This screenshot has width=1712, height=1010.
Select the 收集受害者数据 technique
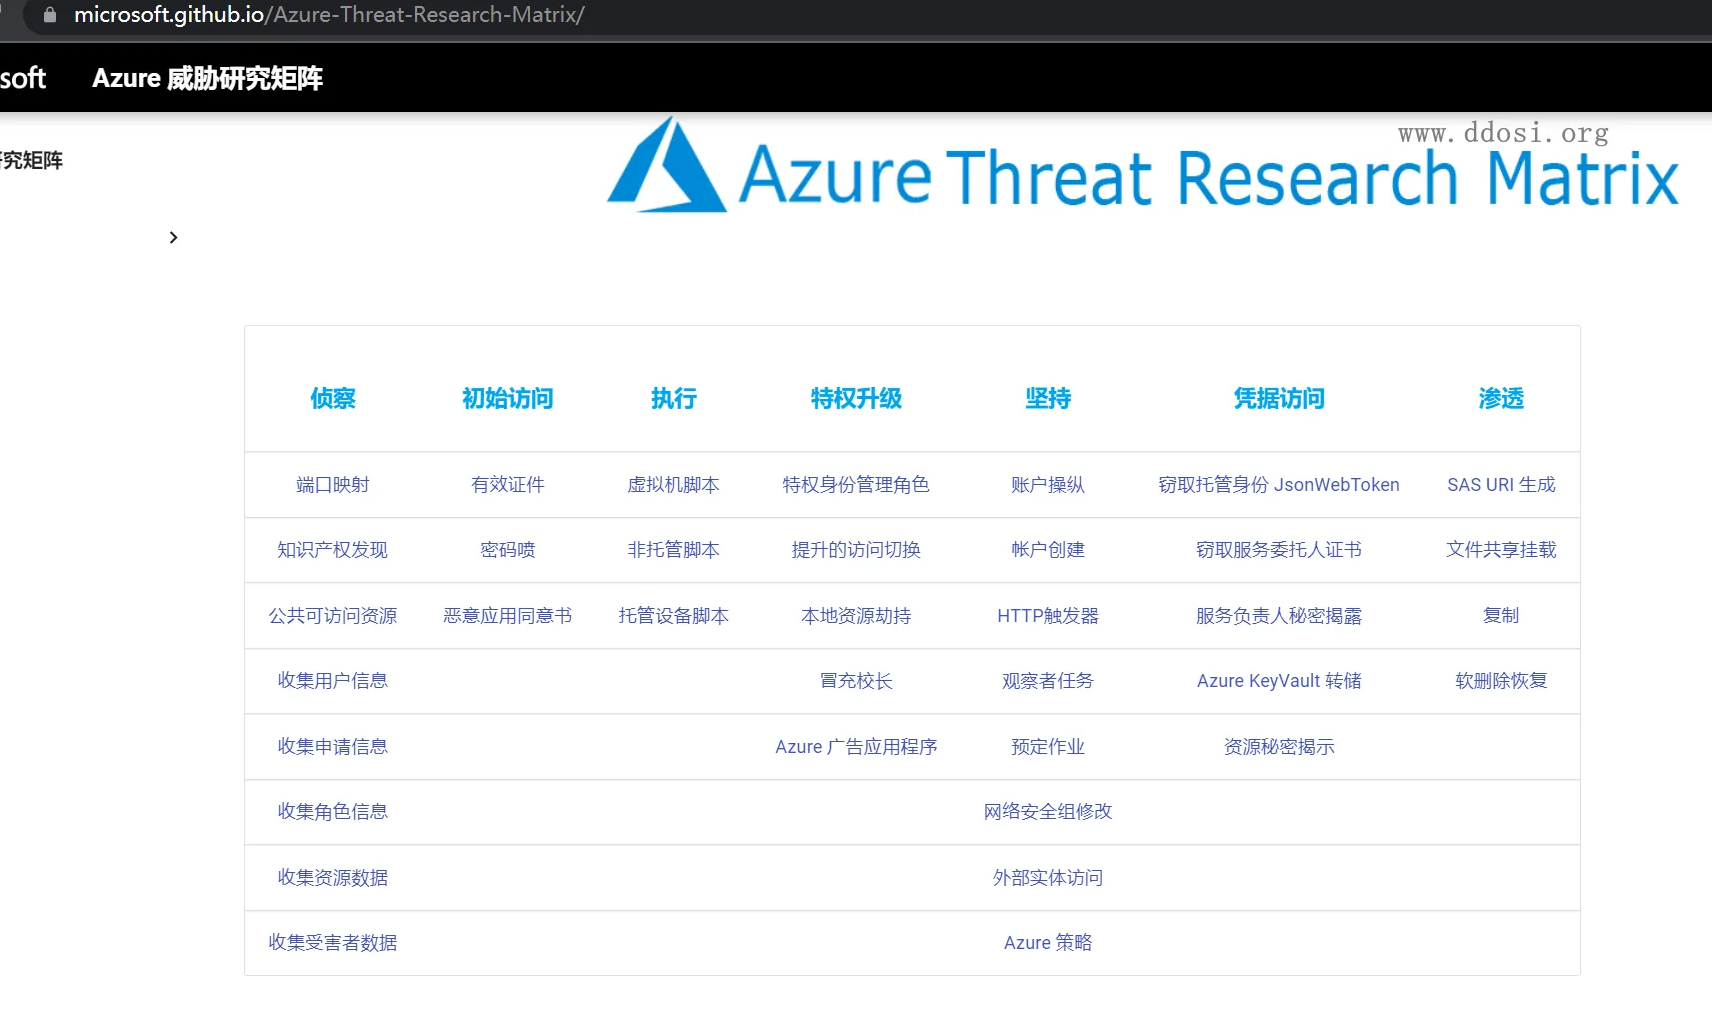333,943
